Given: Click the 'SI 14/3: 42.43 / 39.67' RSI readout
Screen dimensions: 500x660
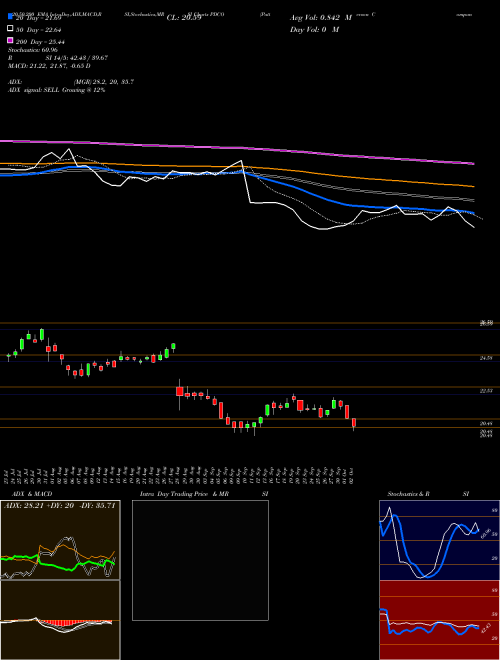Looking at the screenshot, I should click(x=77, y=58).
